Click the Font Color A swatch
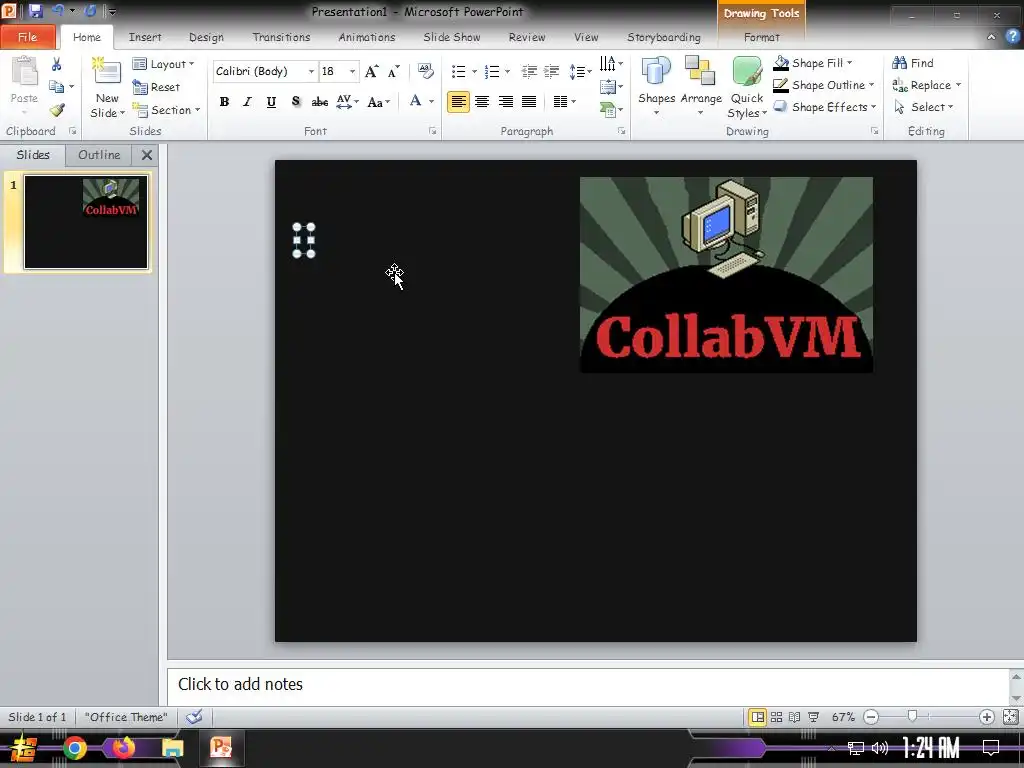Viewport: 1024px width, 768px height. tap(415, 101)
